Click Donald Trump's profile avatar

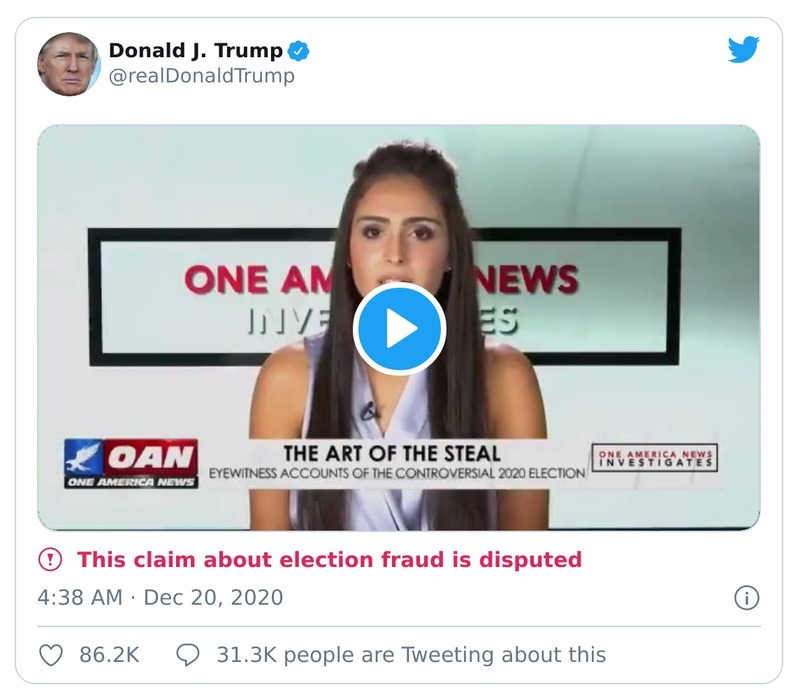[70, 58]
